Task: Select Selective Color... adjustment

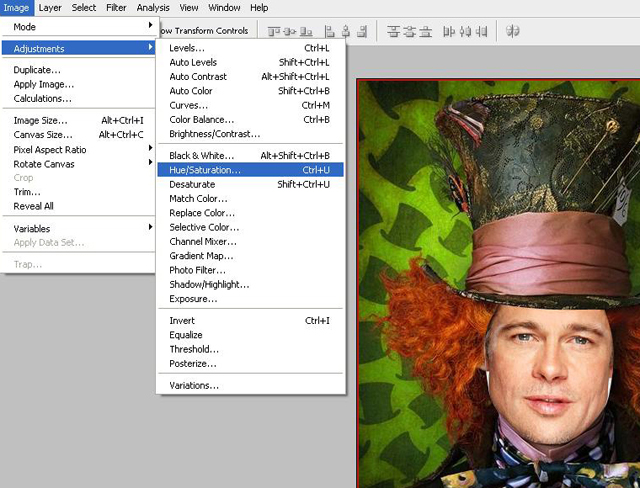Action: 251,227
